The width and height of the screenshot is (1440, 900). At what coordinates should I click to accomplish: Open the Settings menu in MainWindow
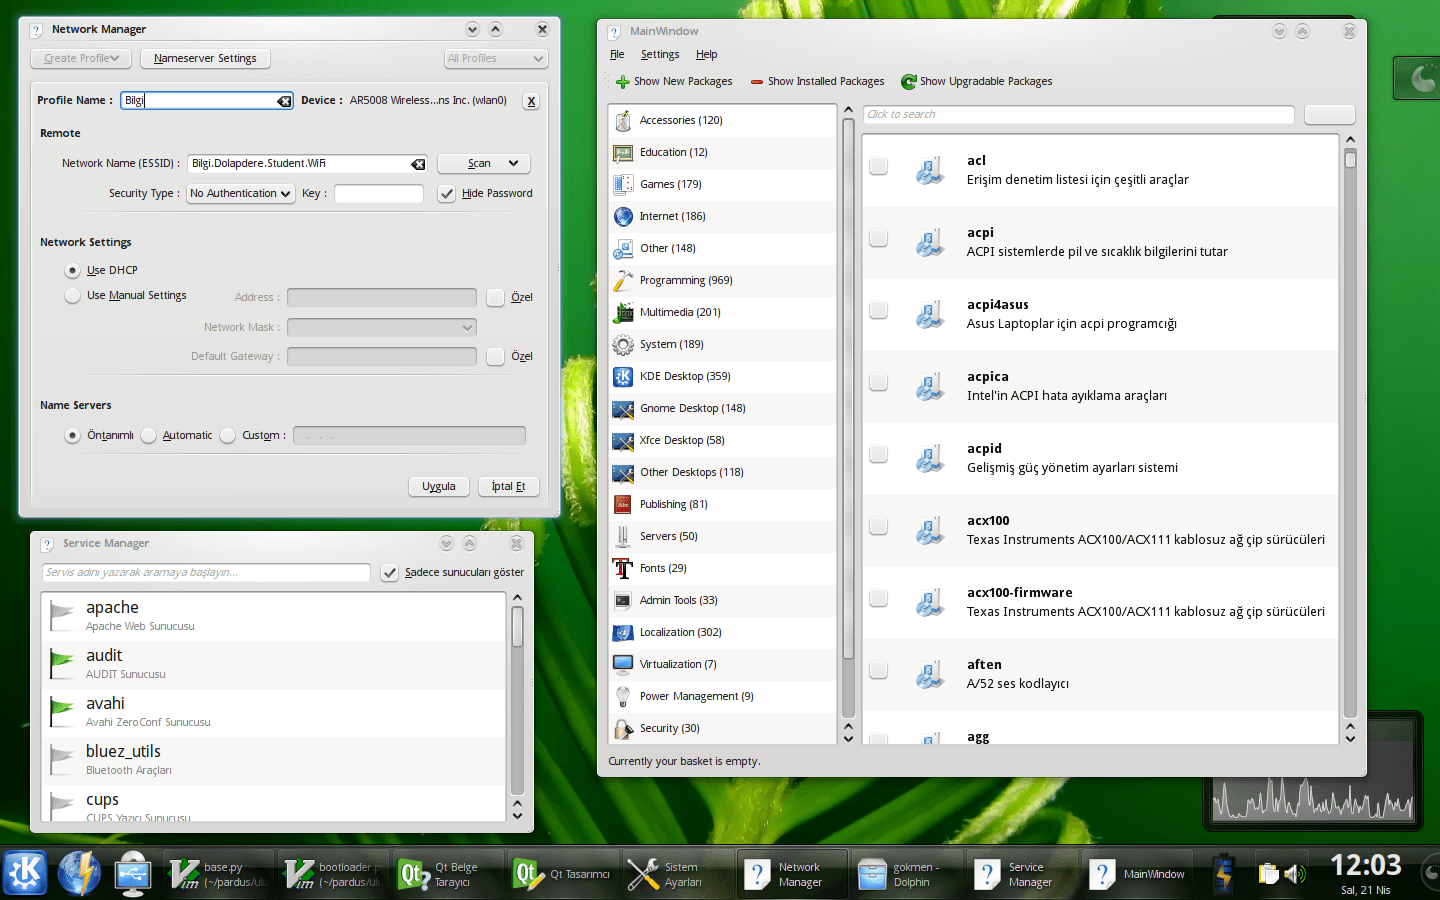[x=659, y=55]
